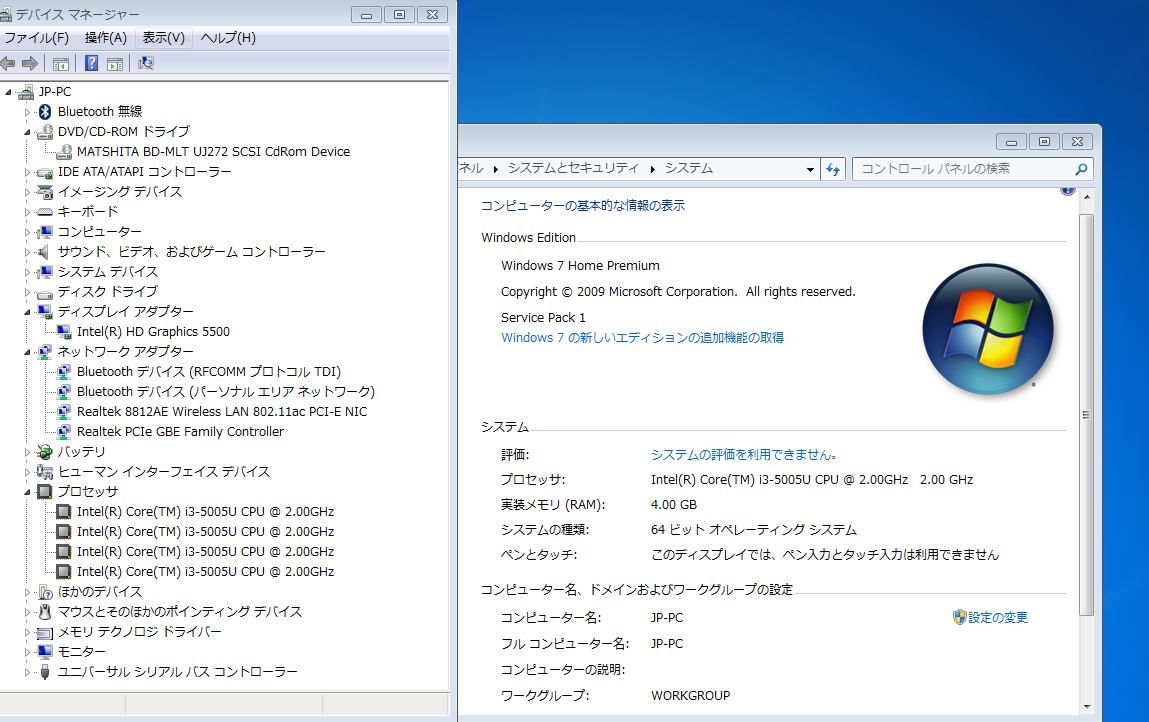Click the scroll down arrow in System window
Screen dimensions: 1149x722
click(1087, 707)
